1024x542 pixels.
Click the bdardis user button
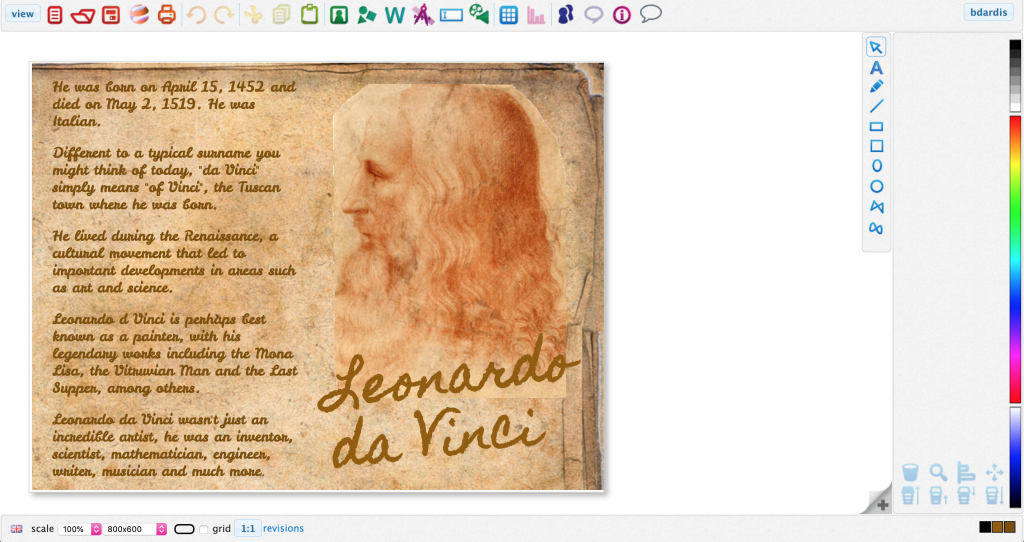click(x=989, y=12)
